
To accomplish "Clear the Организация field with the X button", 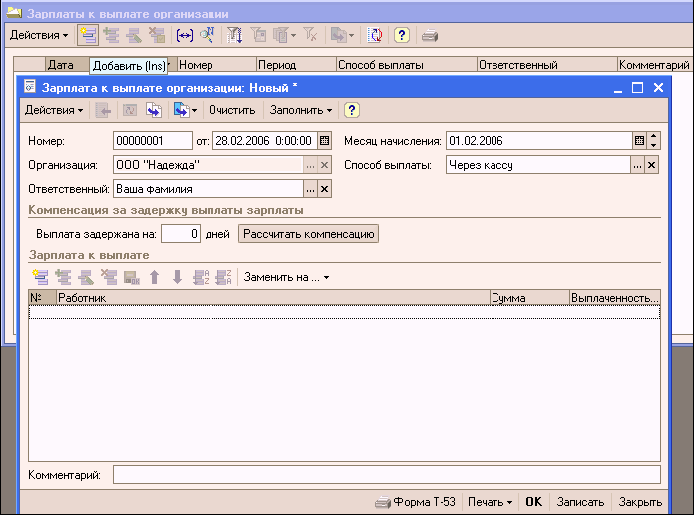I will tap(324, 165).
